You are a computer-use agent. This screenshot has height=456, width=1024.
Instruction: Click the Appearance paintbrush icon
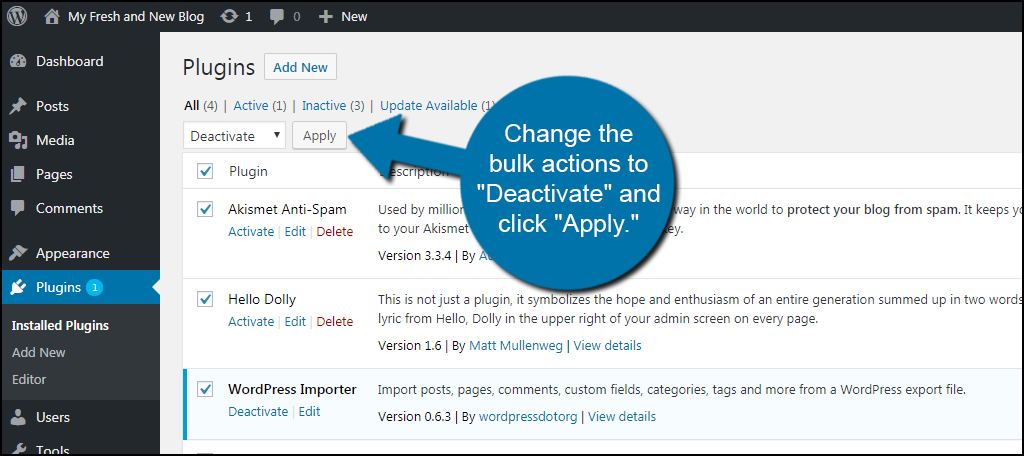click(x=18, y=253)
